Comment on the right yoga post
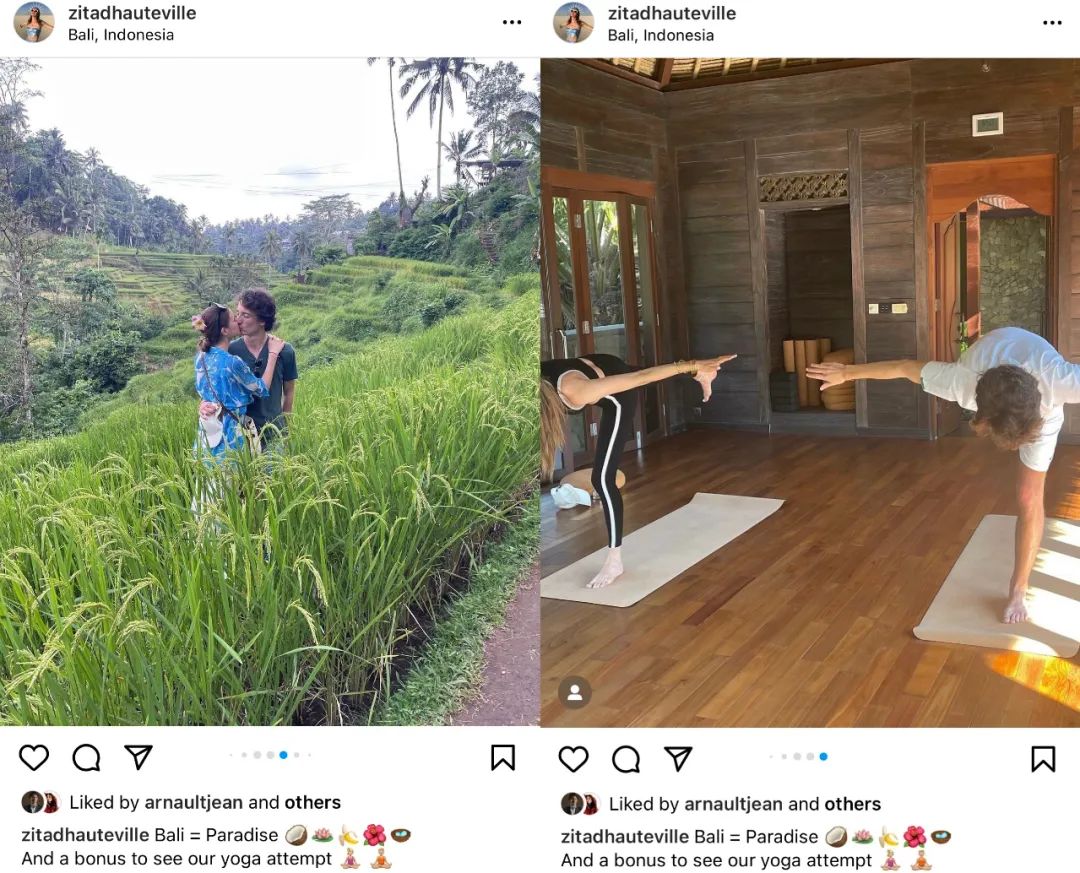 pos(626,759)
